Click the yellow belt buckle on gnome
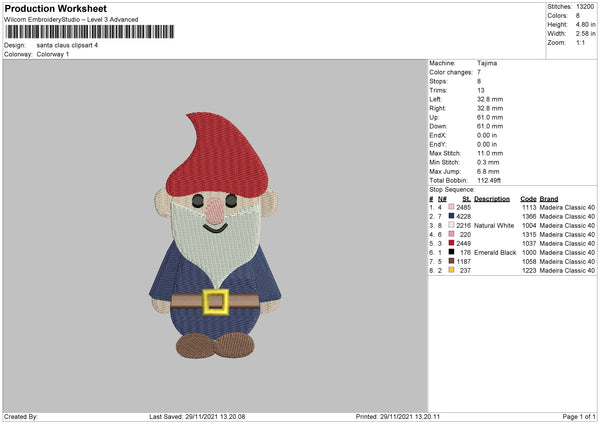This screenshot has width=600, height=424. [213, 301]
